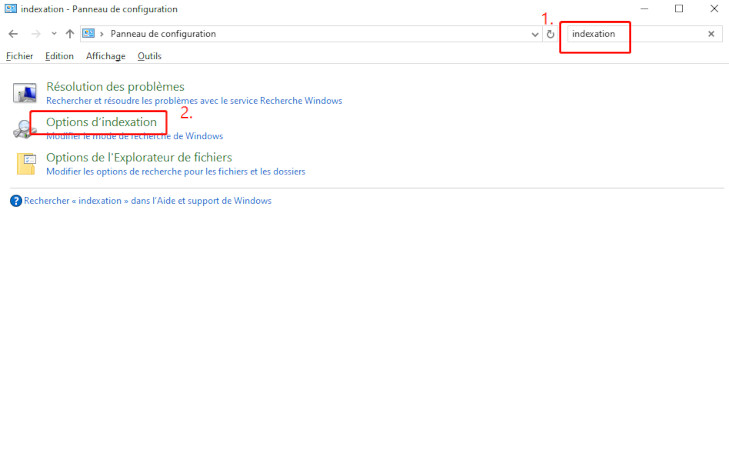Screen dimensions: 729x450
Task: Click Modifier les options de recherche pour les fichiers
Action: [176, 172]
